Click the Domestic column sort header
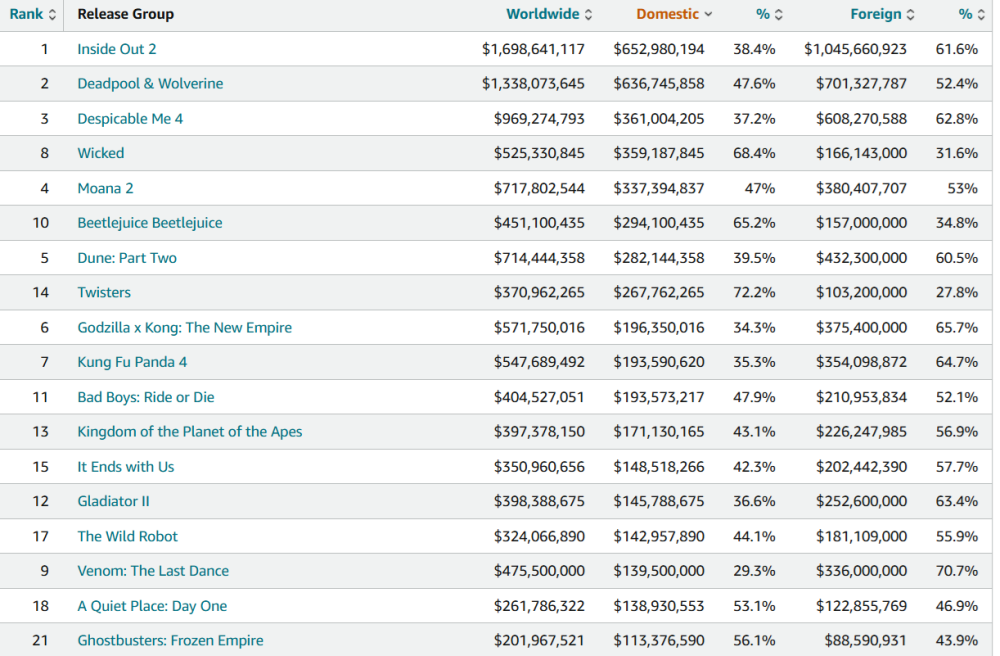This screenshot has height=656, width=1000. (674, 14)
